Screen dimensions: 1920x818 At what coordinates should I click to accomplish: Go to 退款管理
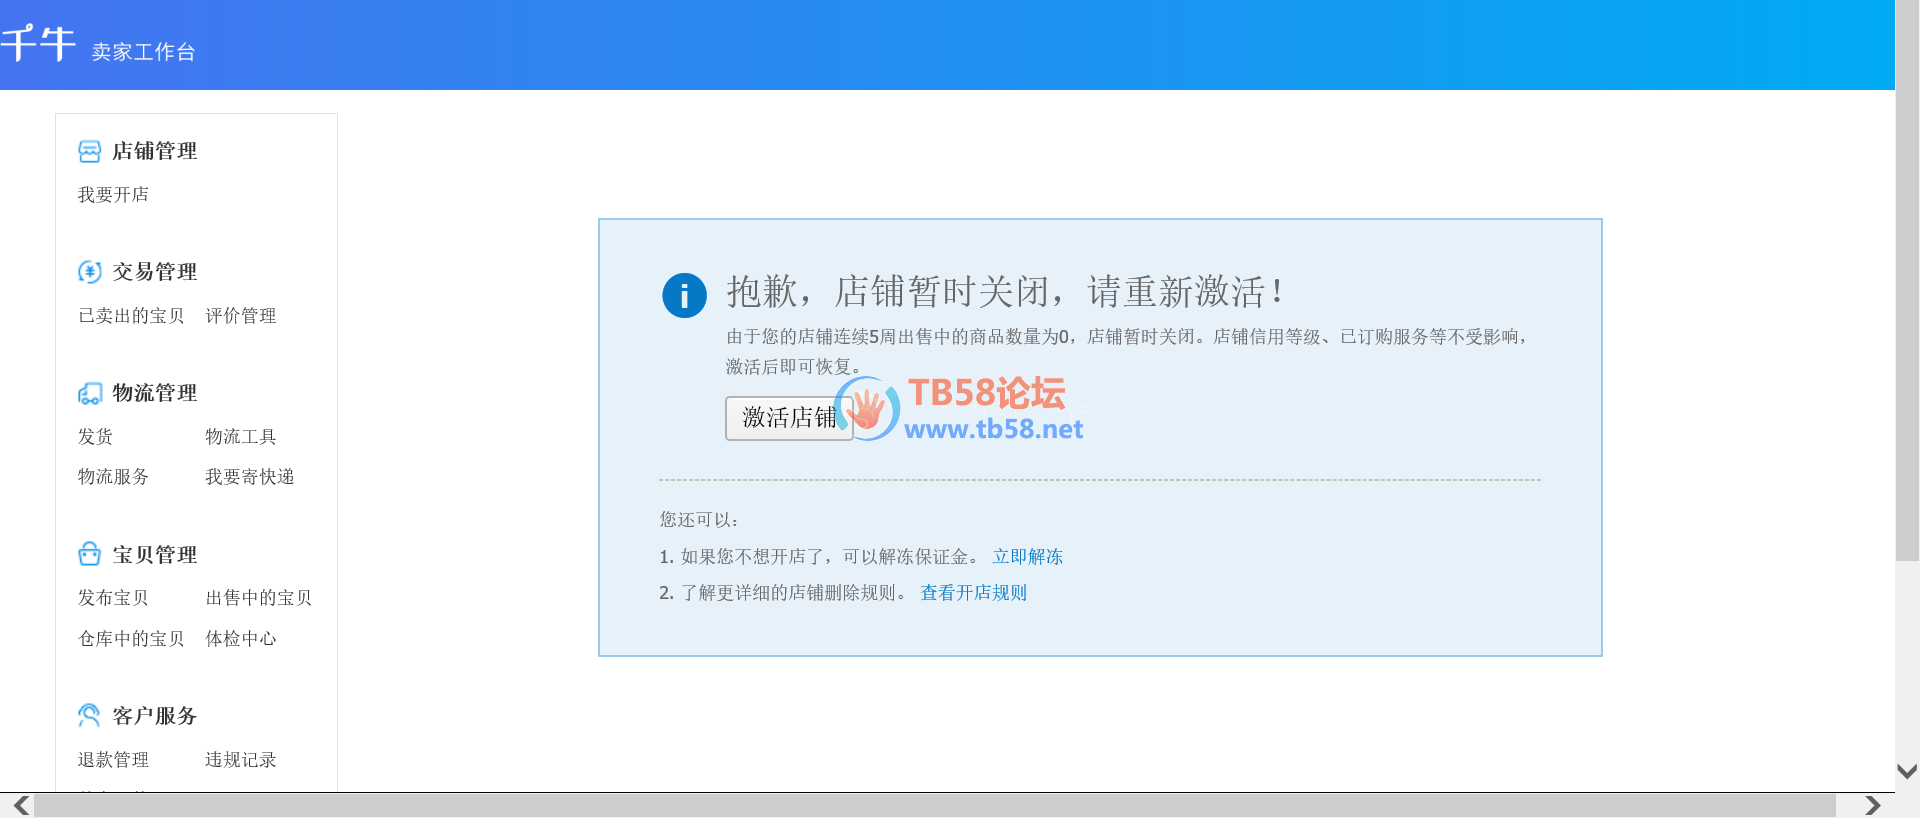(x=113, y=760)
